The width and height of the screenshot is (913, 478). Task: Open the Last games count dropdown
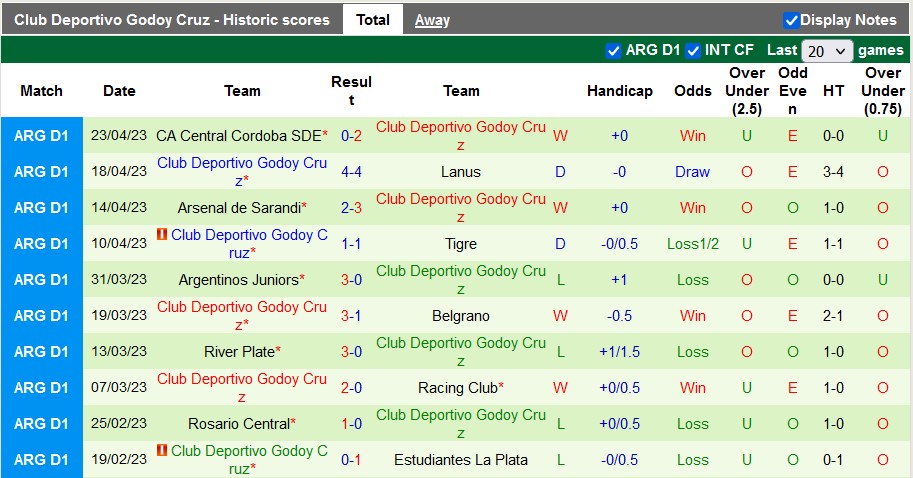827,51
